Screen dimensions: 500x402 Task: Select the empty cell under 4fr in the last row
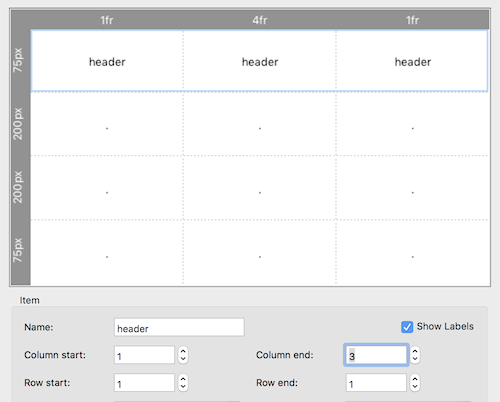coord(260,252)
